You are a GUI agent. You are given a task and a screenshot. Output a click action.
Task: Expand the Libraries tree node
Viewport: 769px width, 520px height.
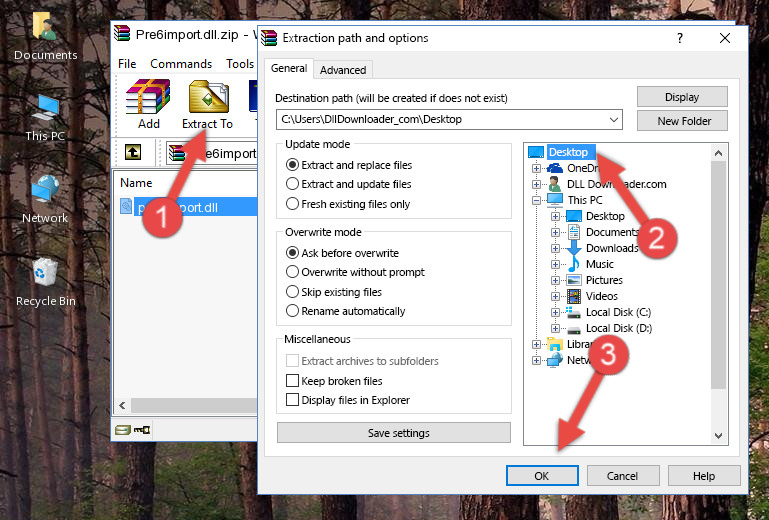537,345
